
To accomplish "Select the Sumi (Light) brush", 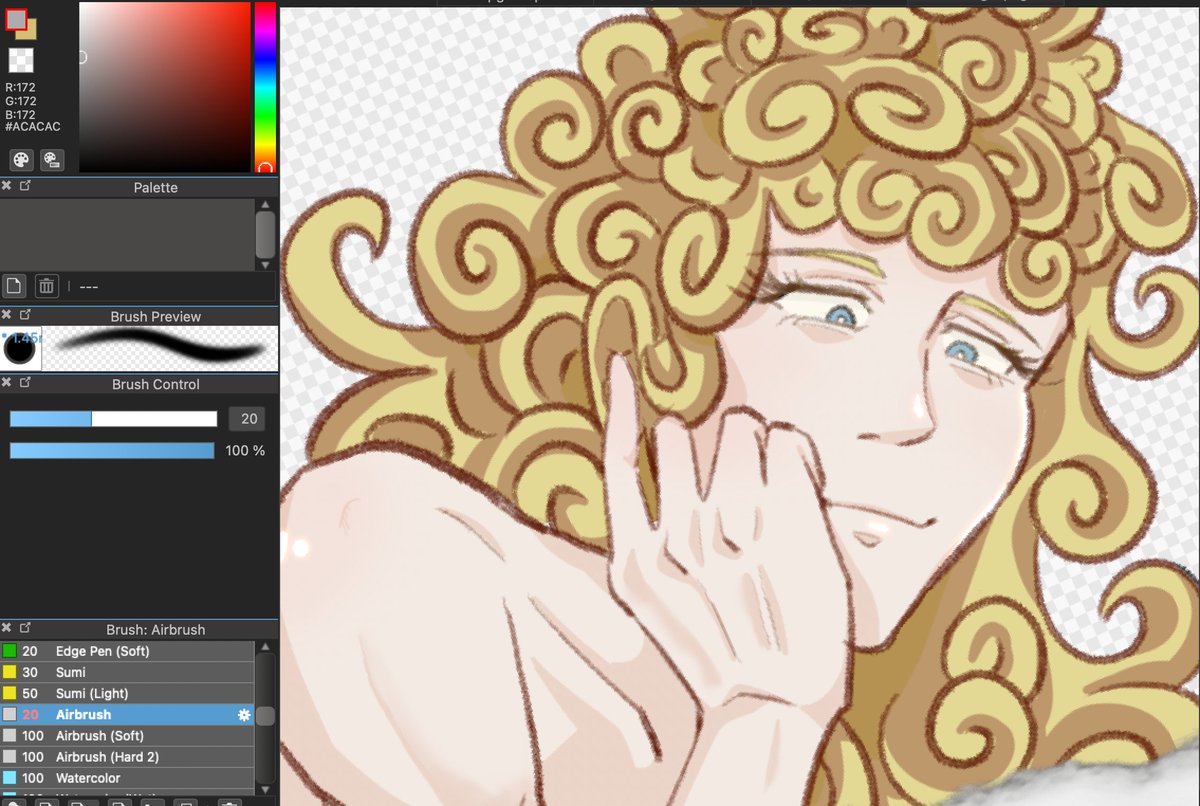I will pyautogui.click(x=127, y=693).
